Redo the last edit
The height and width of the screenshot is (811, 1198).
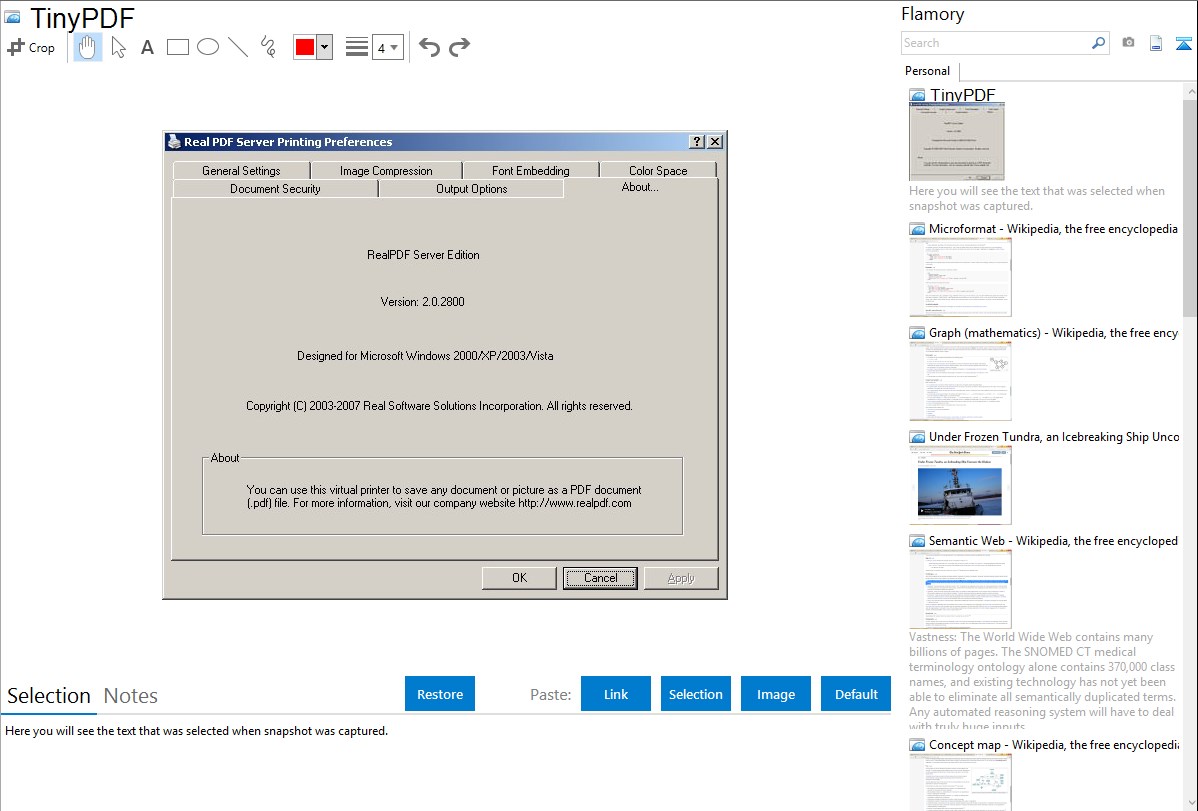(459, 47)
